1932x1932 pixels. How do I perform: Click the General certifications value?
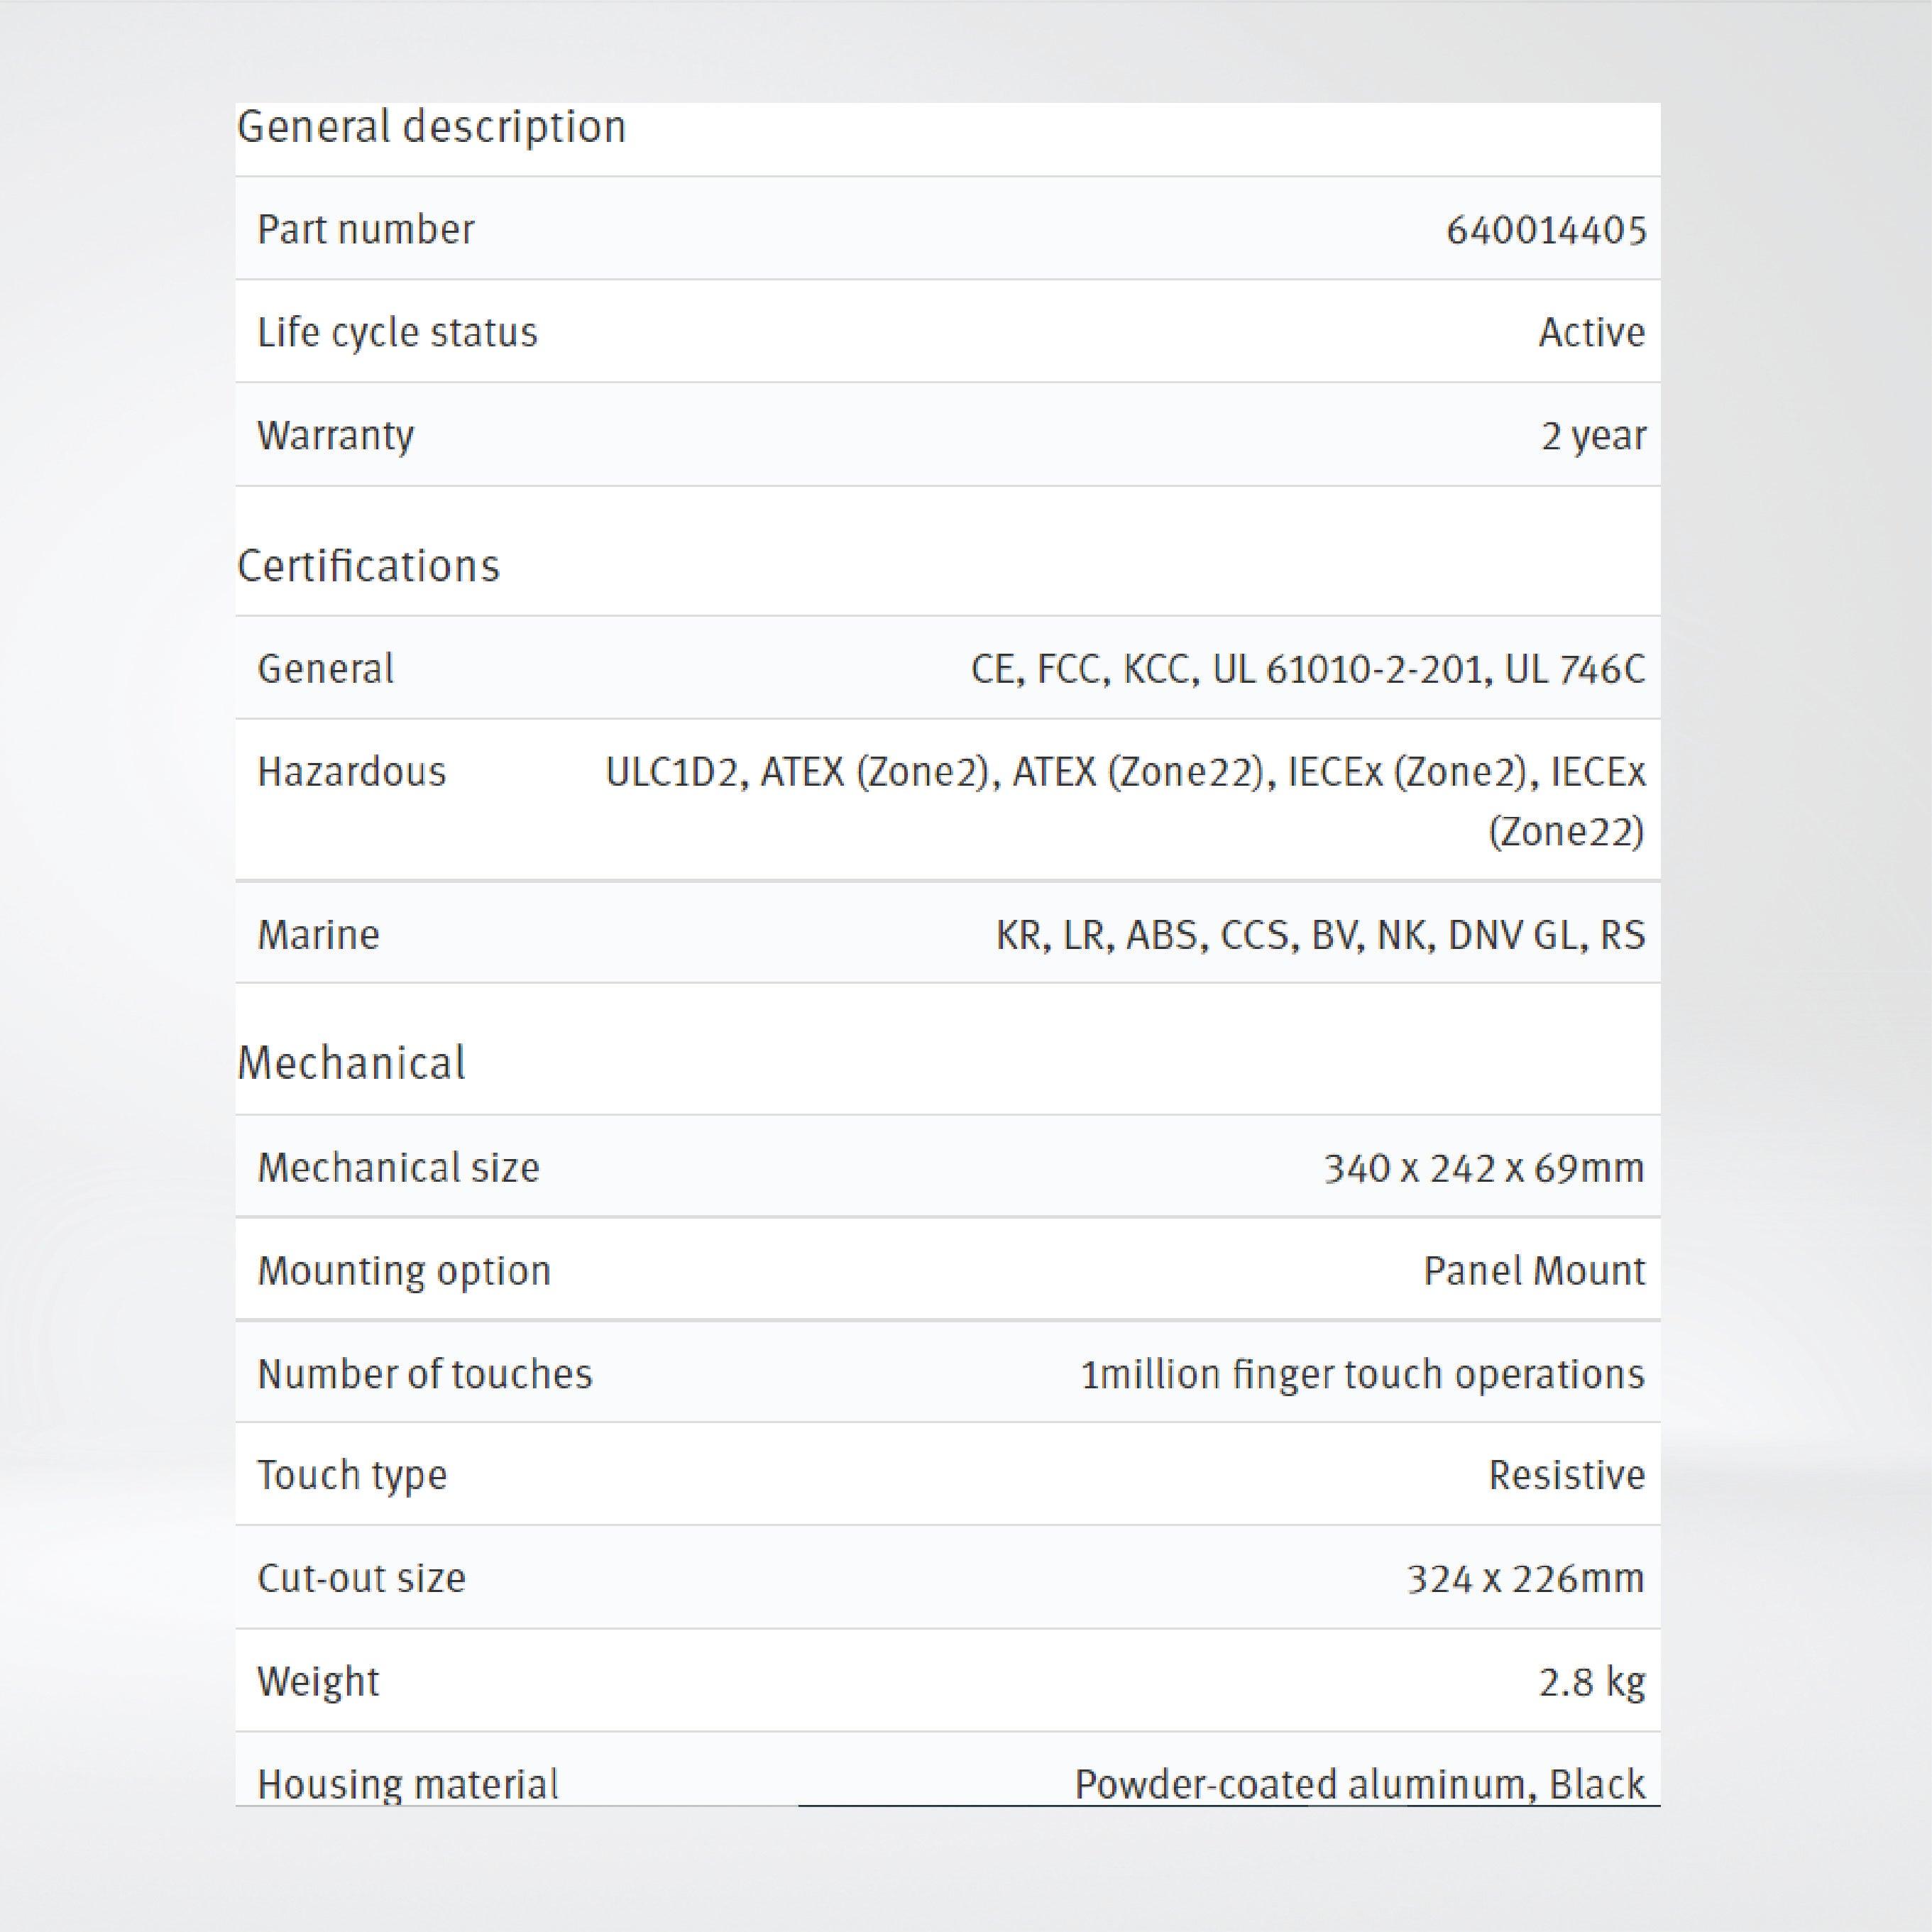pos(1307,669)
